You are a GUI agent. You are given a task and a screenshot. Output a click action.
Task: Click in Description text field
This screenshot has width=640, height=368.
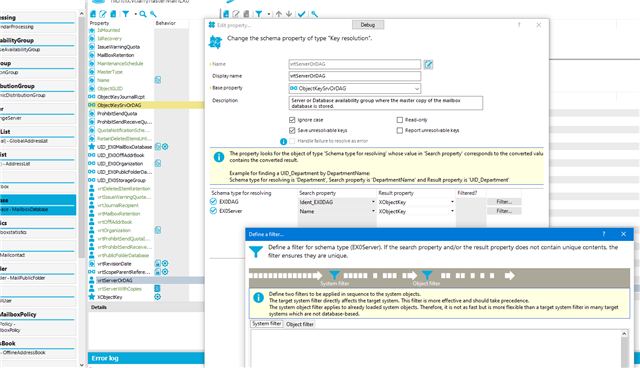[385, 103]
